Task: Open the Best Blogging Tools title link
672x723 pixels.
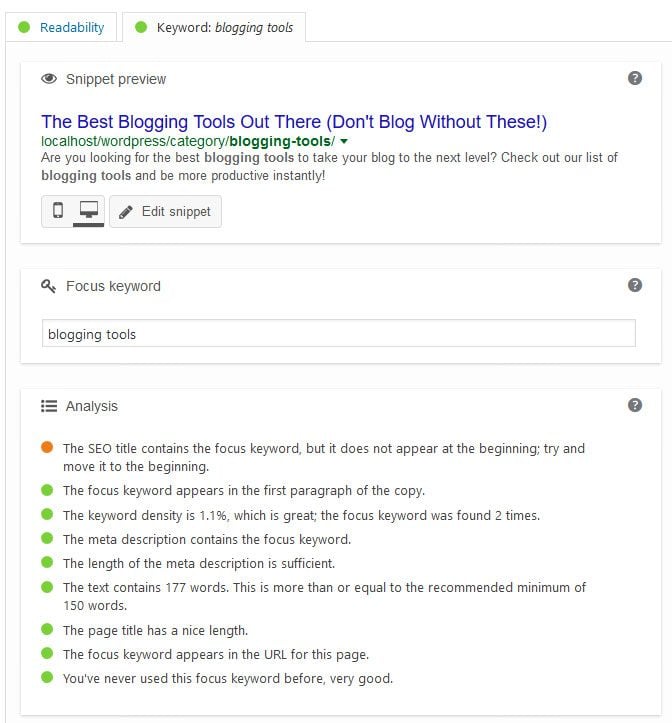Action: pyautogui.click(x=294, y=122)
